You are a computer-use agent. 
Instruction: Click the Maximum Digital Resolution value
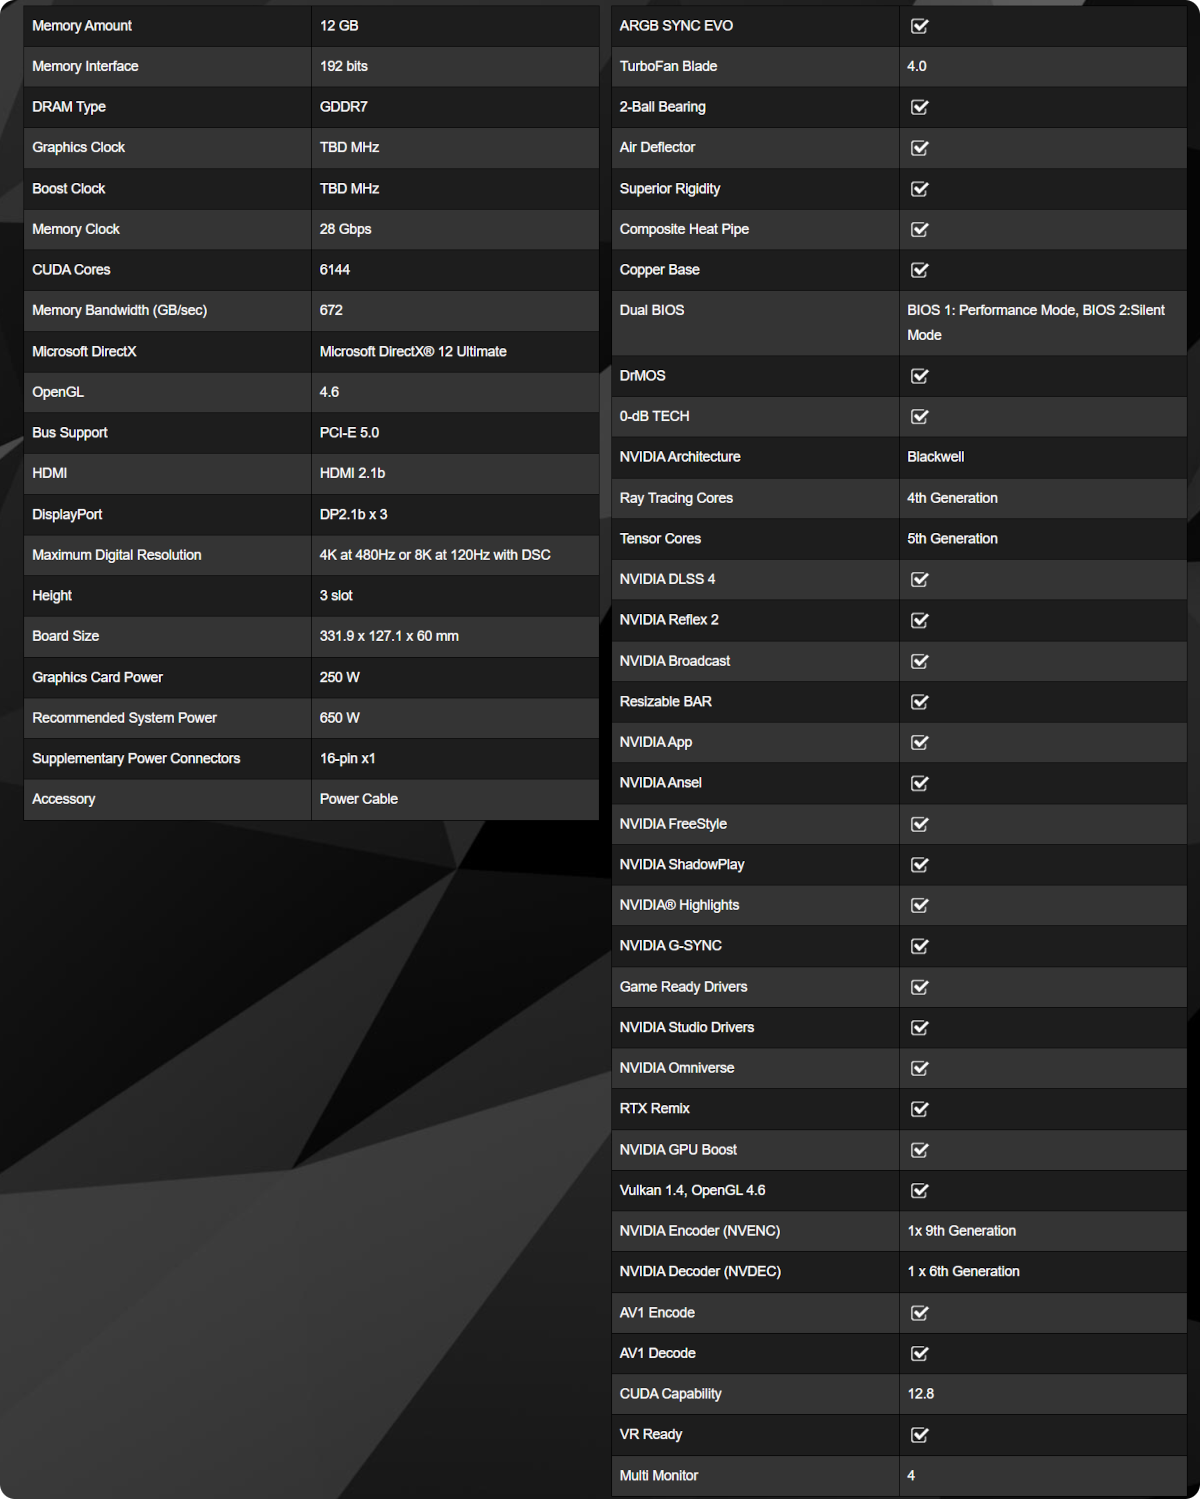coord(435,555)
